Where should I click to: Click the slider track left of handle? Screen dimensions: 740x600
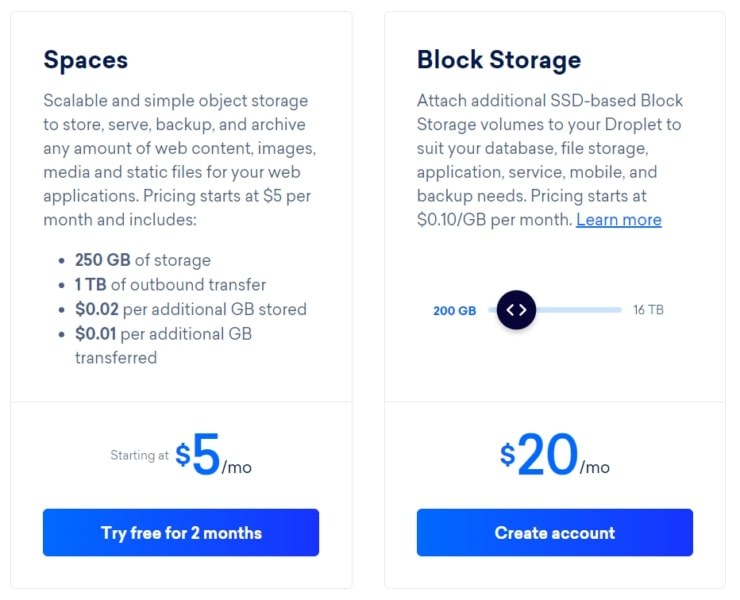[x=493, y=310]
